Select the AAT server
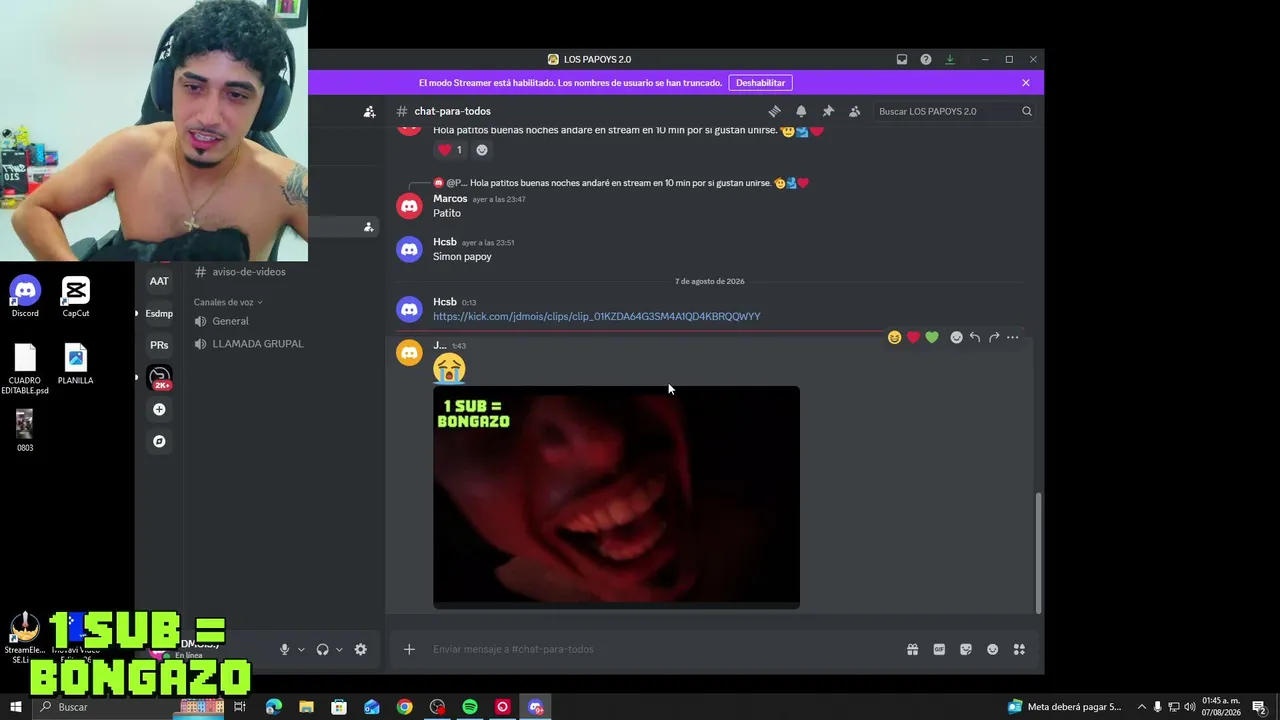Screen dimensions: 1280x720 tap(159, 281)
